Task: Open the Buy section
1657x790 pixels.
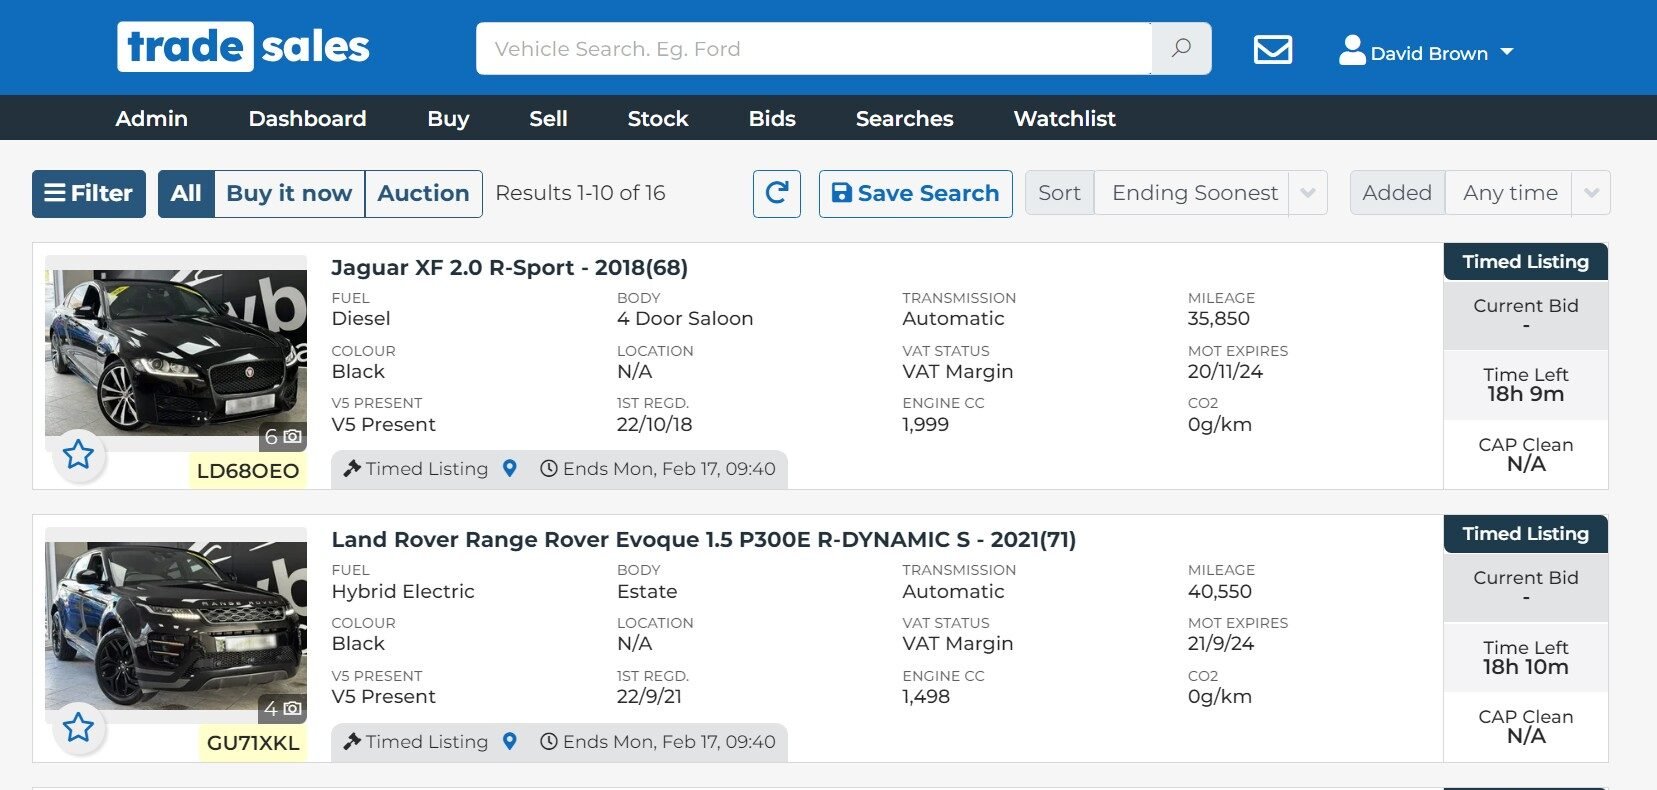Action: [448, 118]
